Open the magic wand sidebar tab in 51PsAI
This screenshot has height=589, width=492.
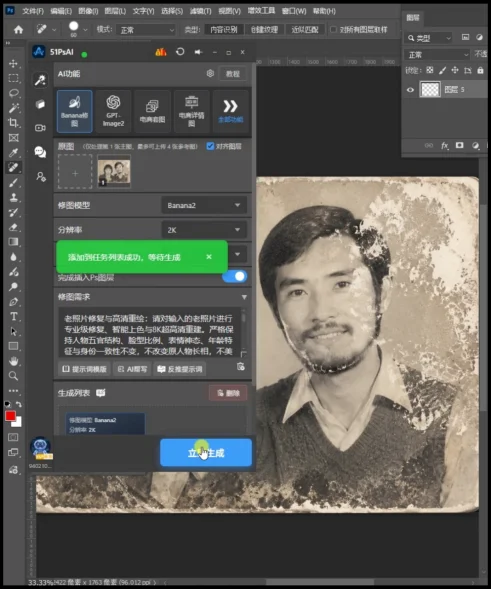click(x=40, y=79)
